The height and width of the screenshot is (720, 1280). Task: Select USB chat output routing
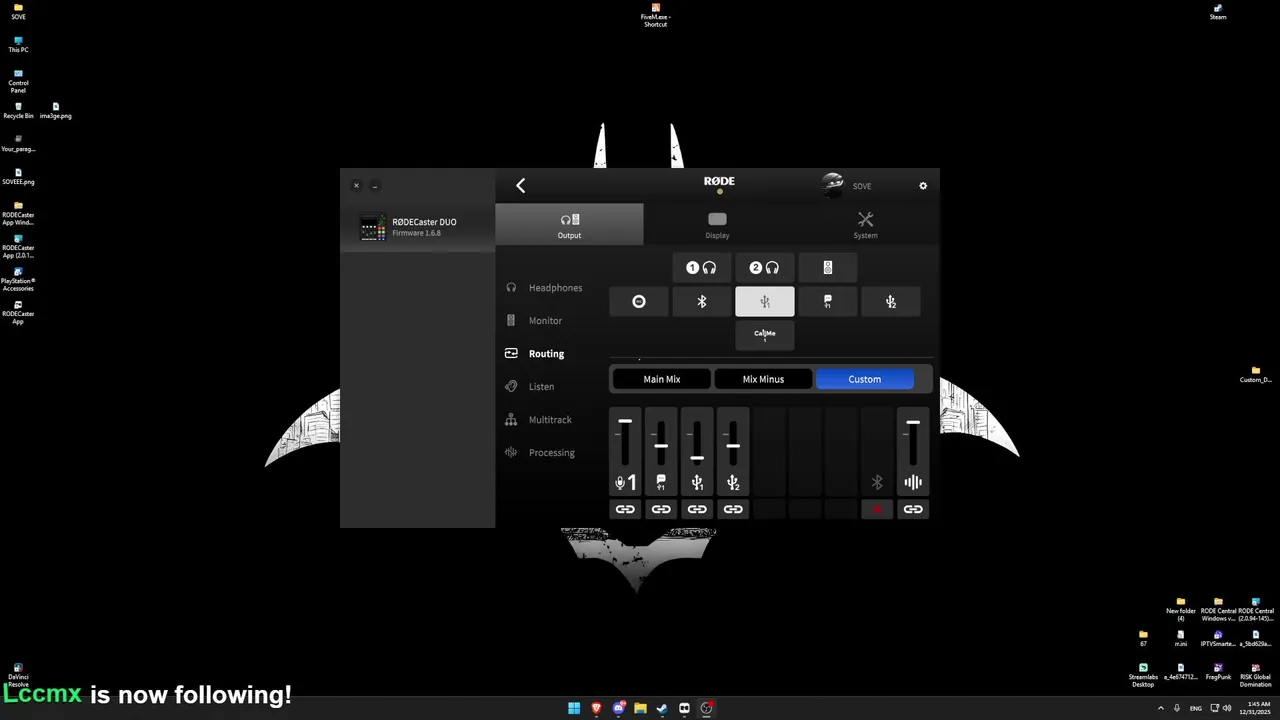(x=827, y=302)
